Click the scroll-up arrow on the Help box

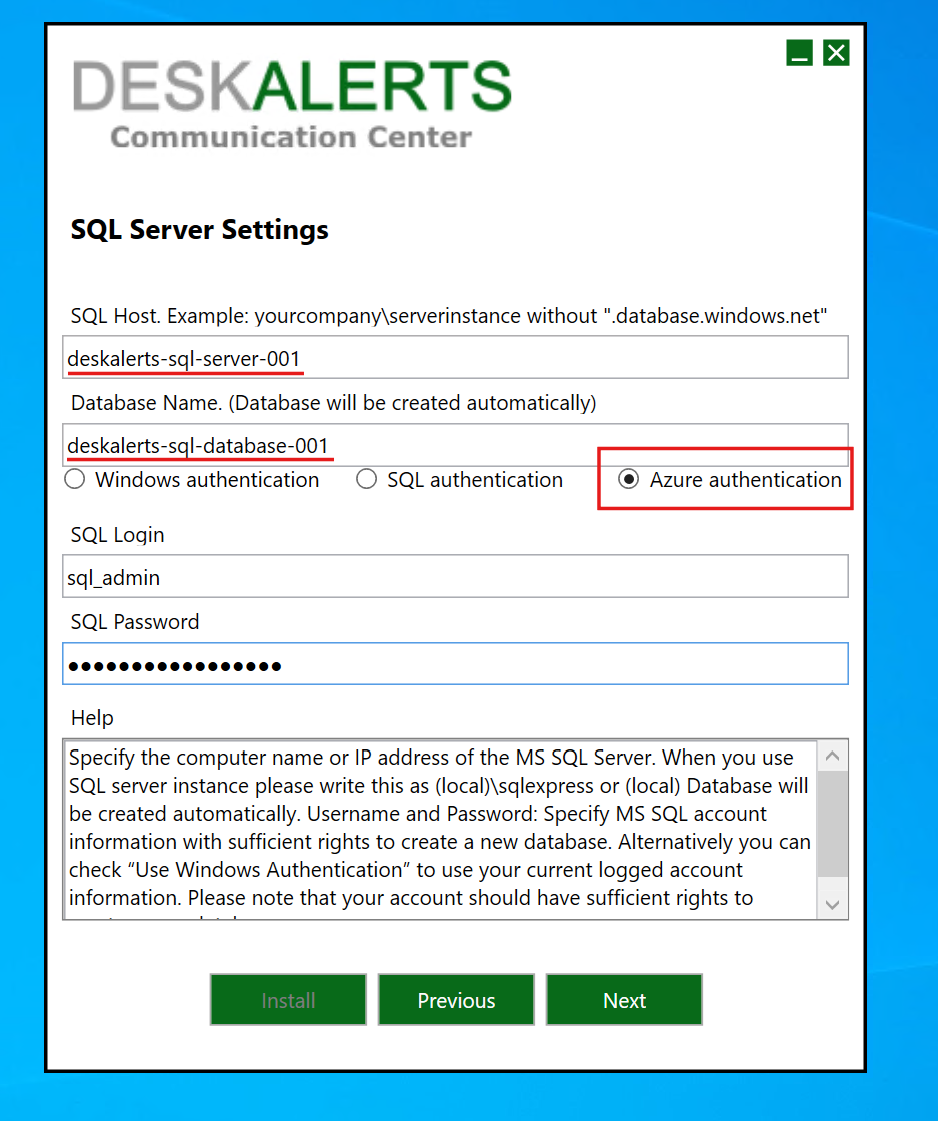pos(832,755)
